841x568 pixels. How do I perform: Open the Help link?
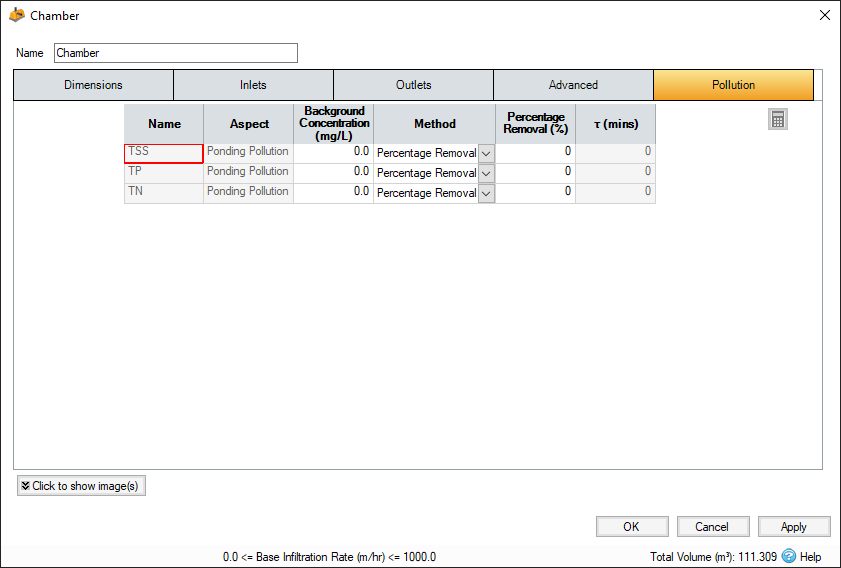click(x=810, y=557)
